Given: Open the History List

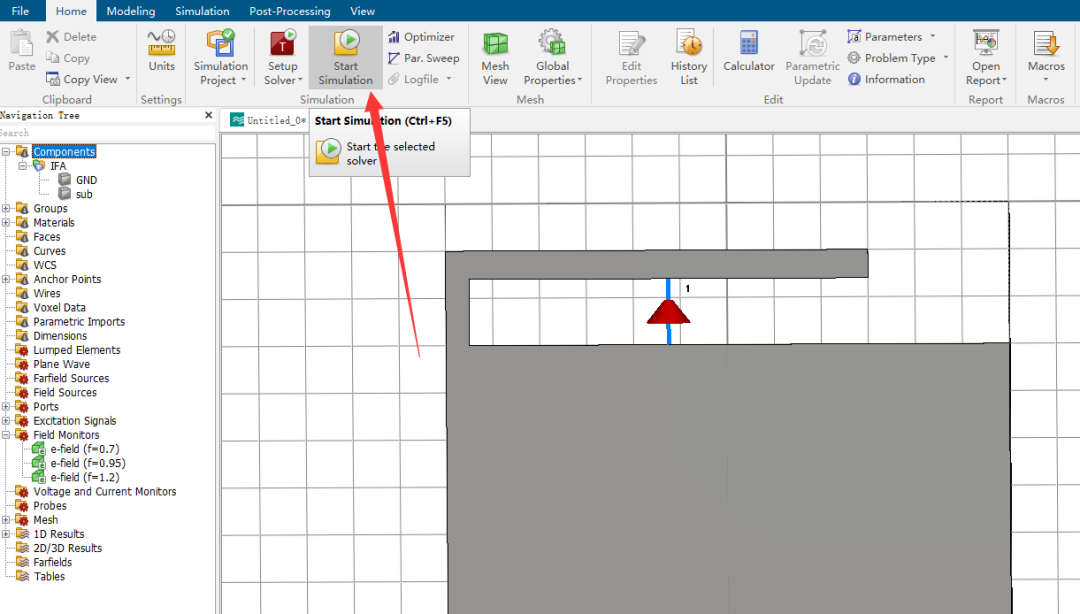Looking at the screenshot, I should click(689, 58).
